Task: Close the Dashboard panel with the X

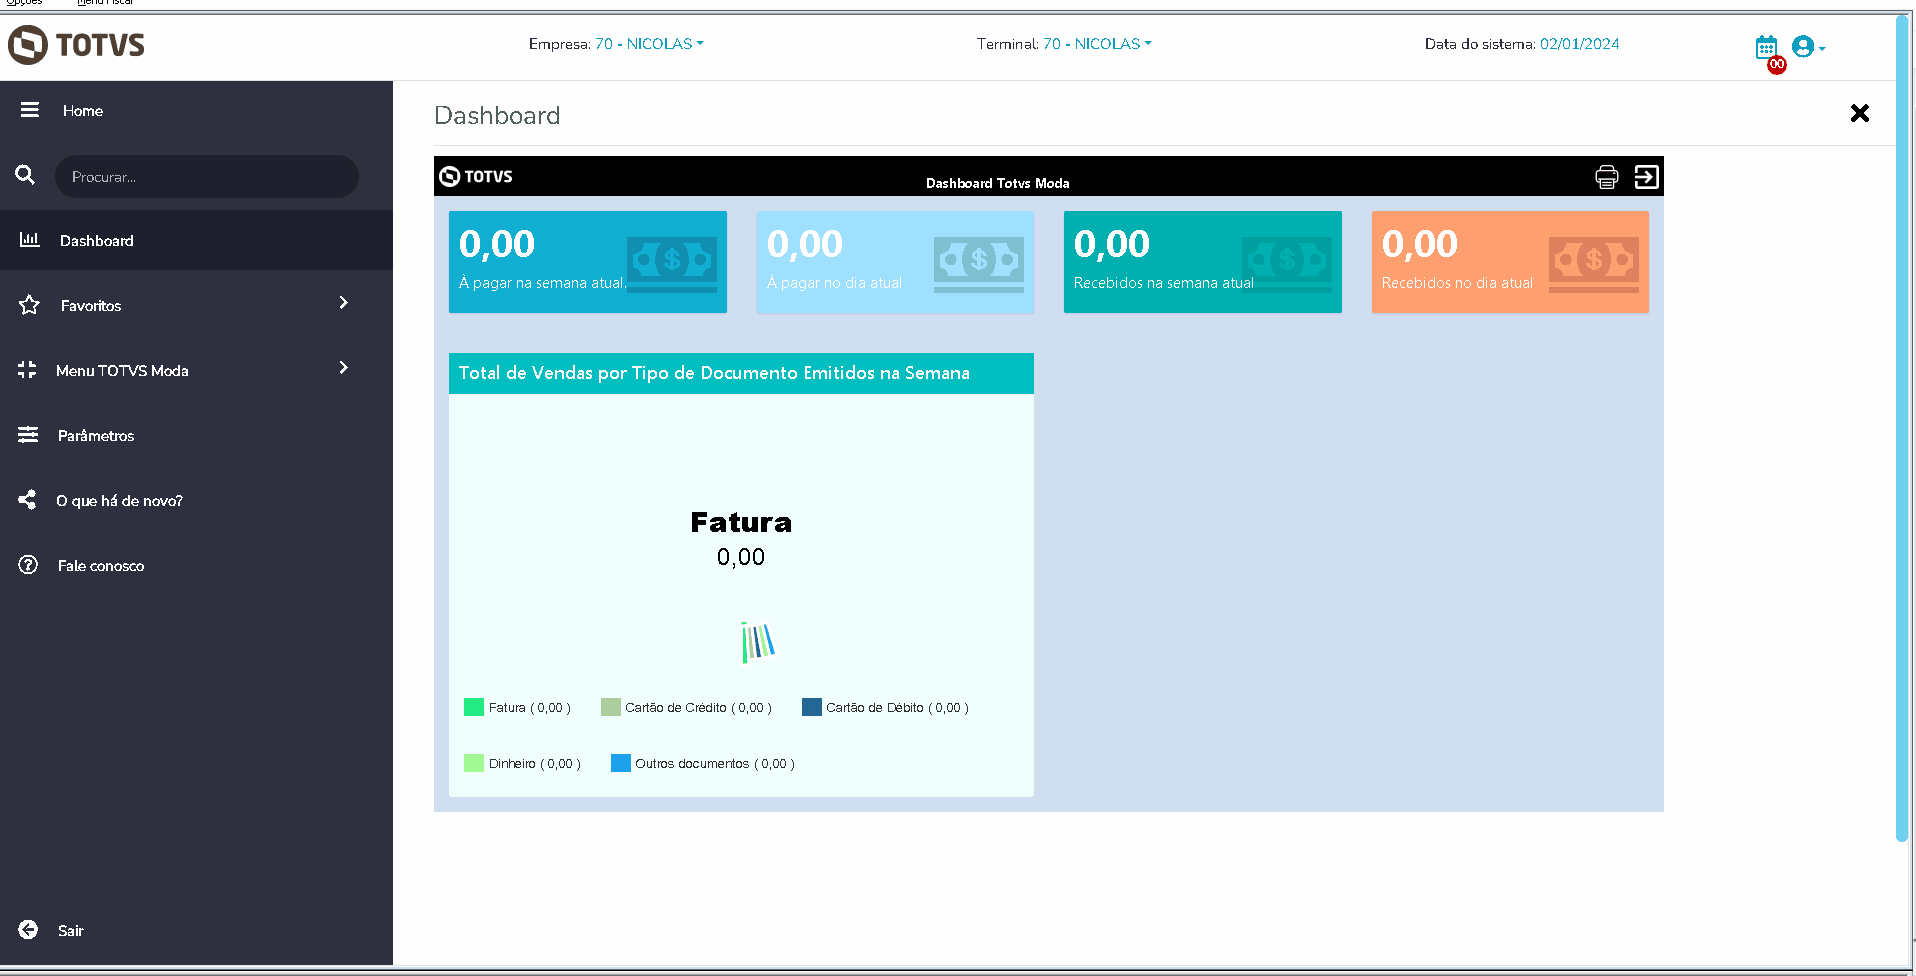Action: (1860, 113)
